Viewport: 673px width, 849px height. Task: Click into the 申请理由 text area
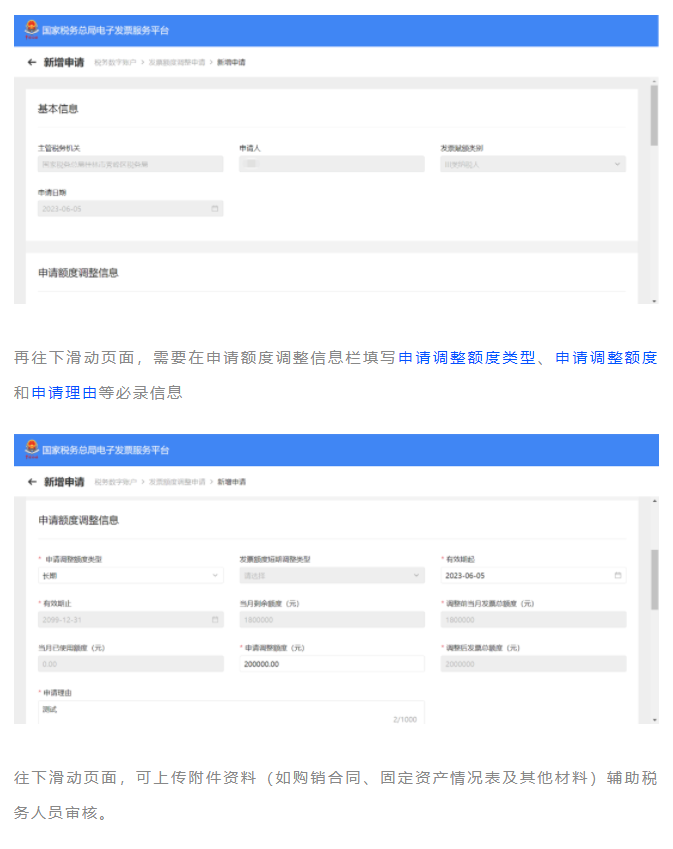coord(230,711)
